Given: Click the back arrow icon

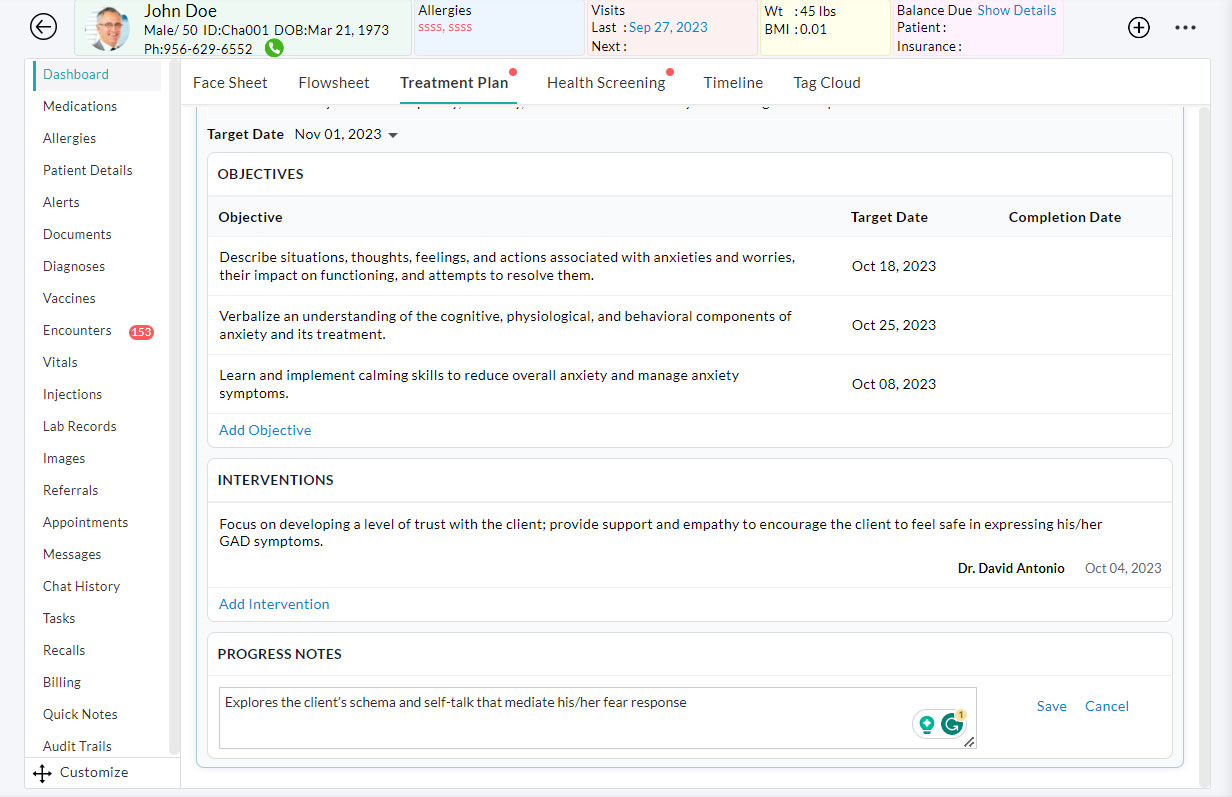Looking at the screenshot, I should tap(43, 27).
